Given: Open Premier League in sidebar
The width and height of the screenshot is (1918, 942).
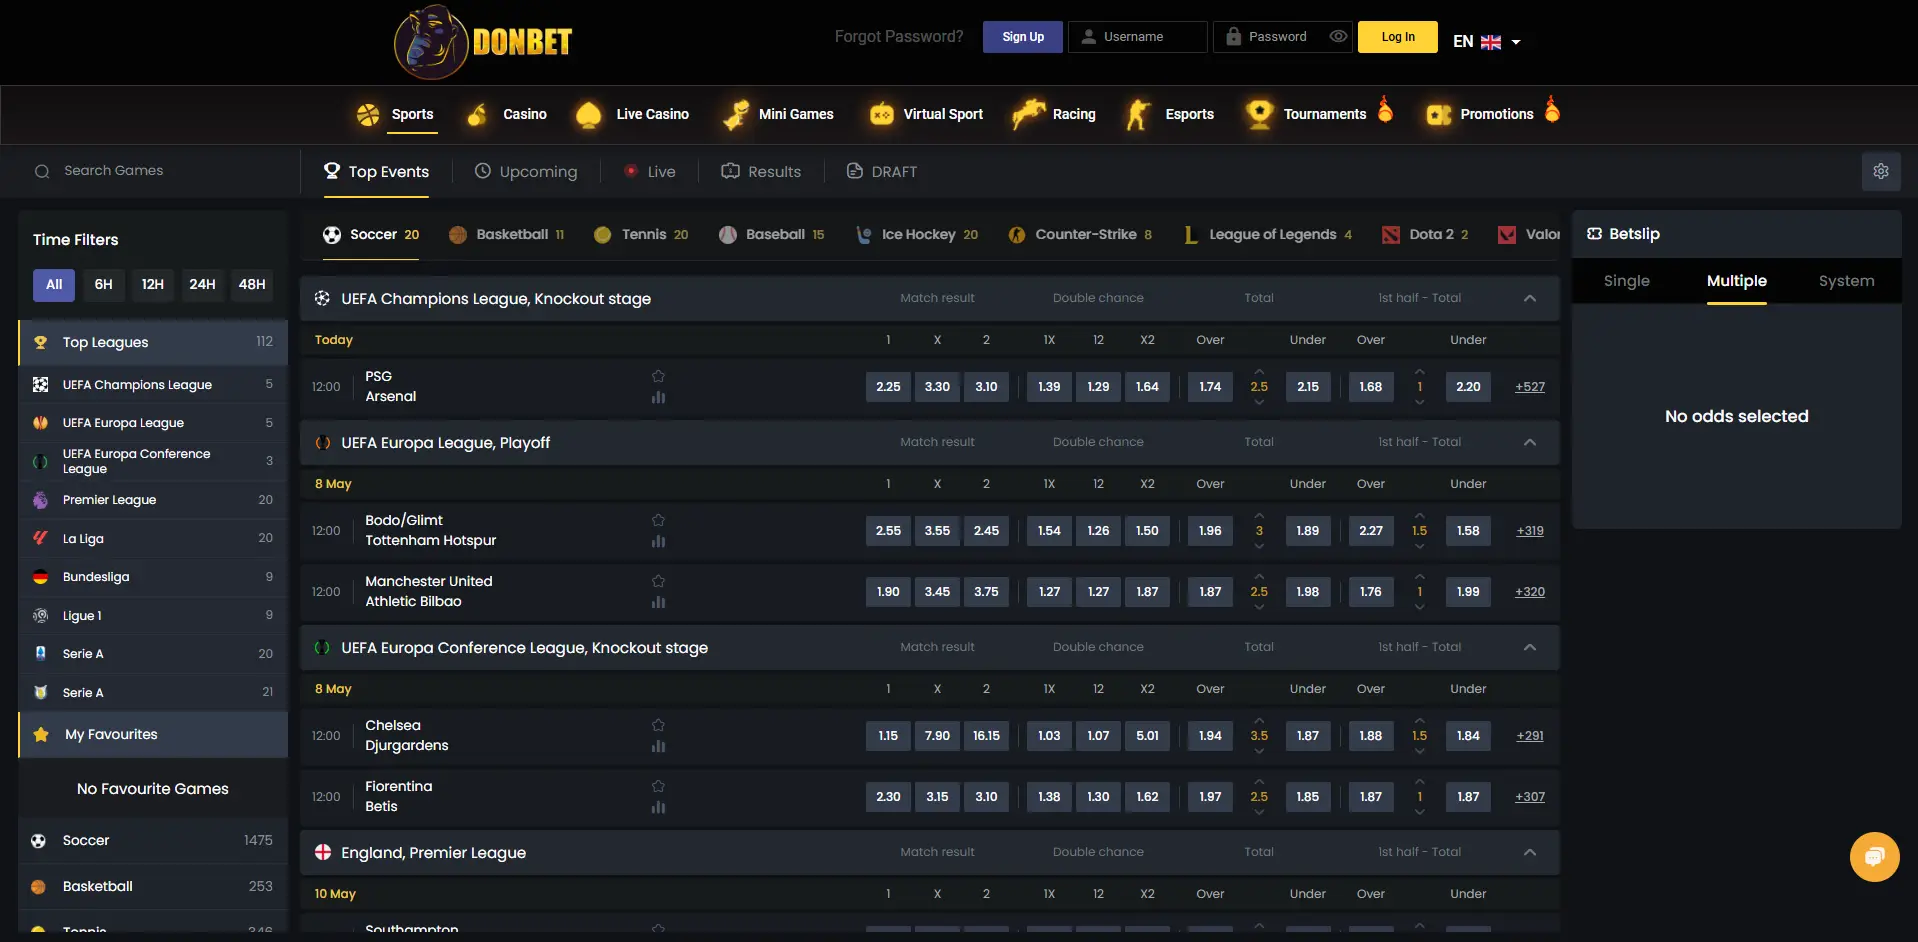Looking at the screenshot, I should (153, 500).
